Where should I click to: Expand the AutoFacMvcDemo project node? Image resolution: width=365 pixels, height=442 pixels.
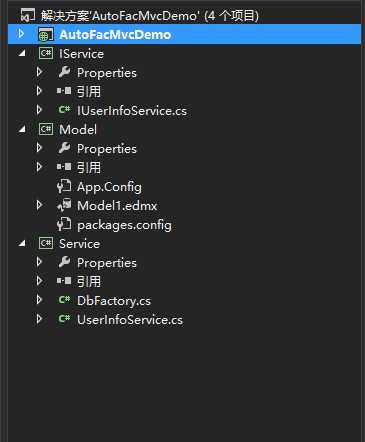tap(21, 34)
